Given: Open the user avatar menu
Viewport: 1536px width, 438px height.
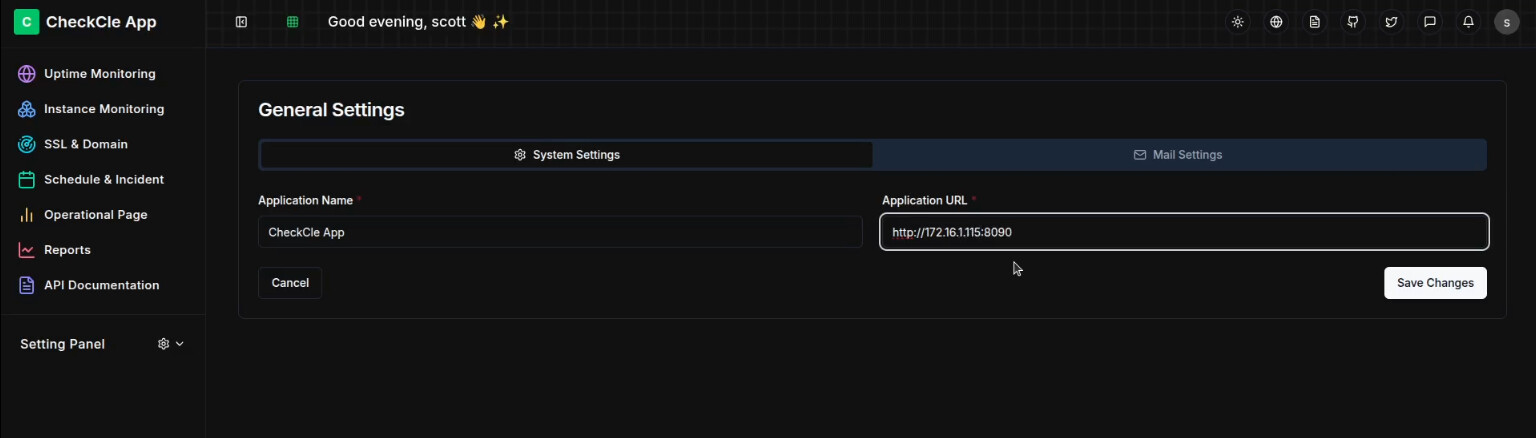Looking at the screenshot, I should tap(1507, 22).
